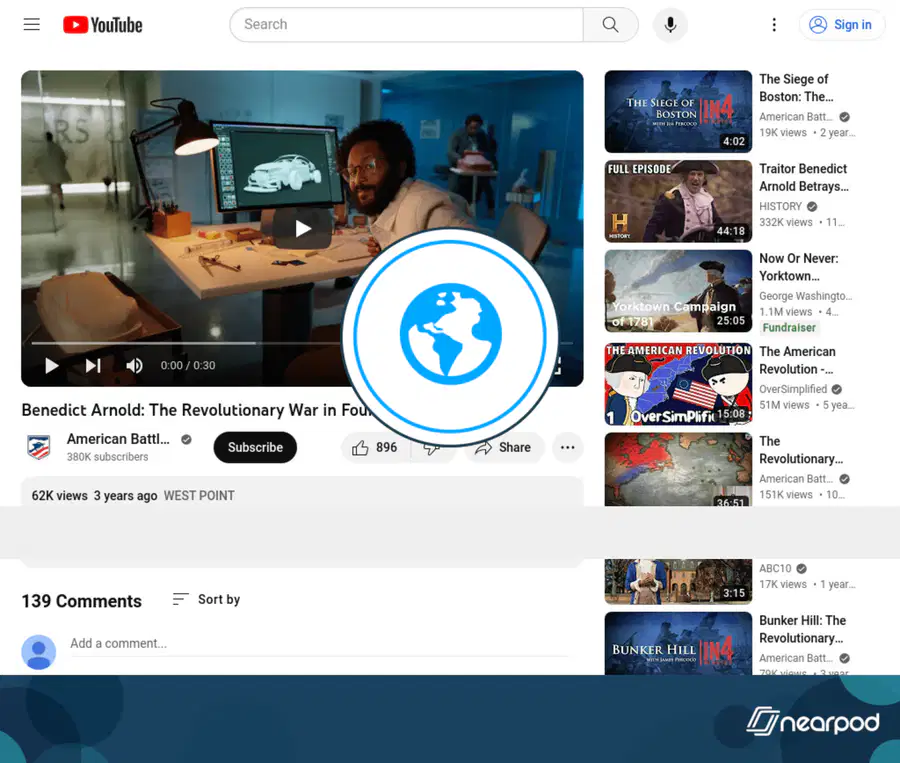The height and width of the screenshot is (763, 900).
Task: Click the Fundraiser badge
Action: point(789,328)
